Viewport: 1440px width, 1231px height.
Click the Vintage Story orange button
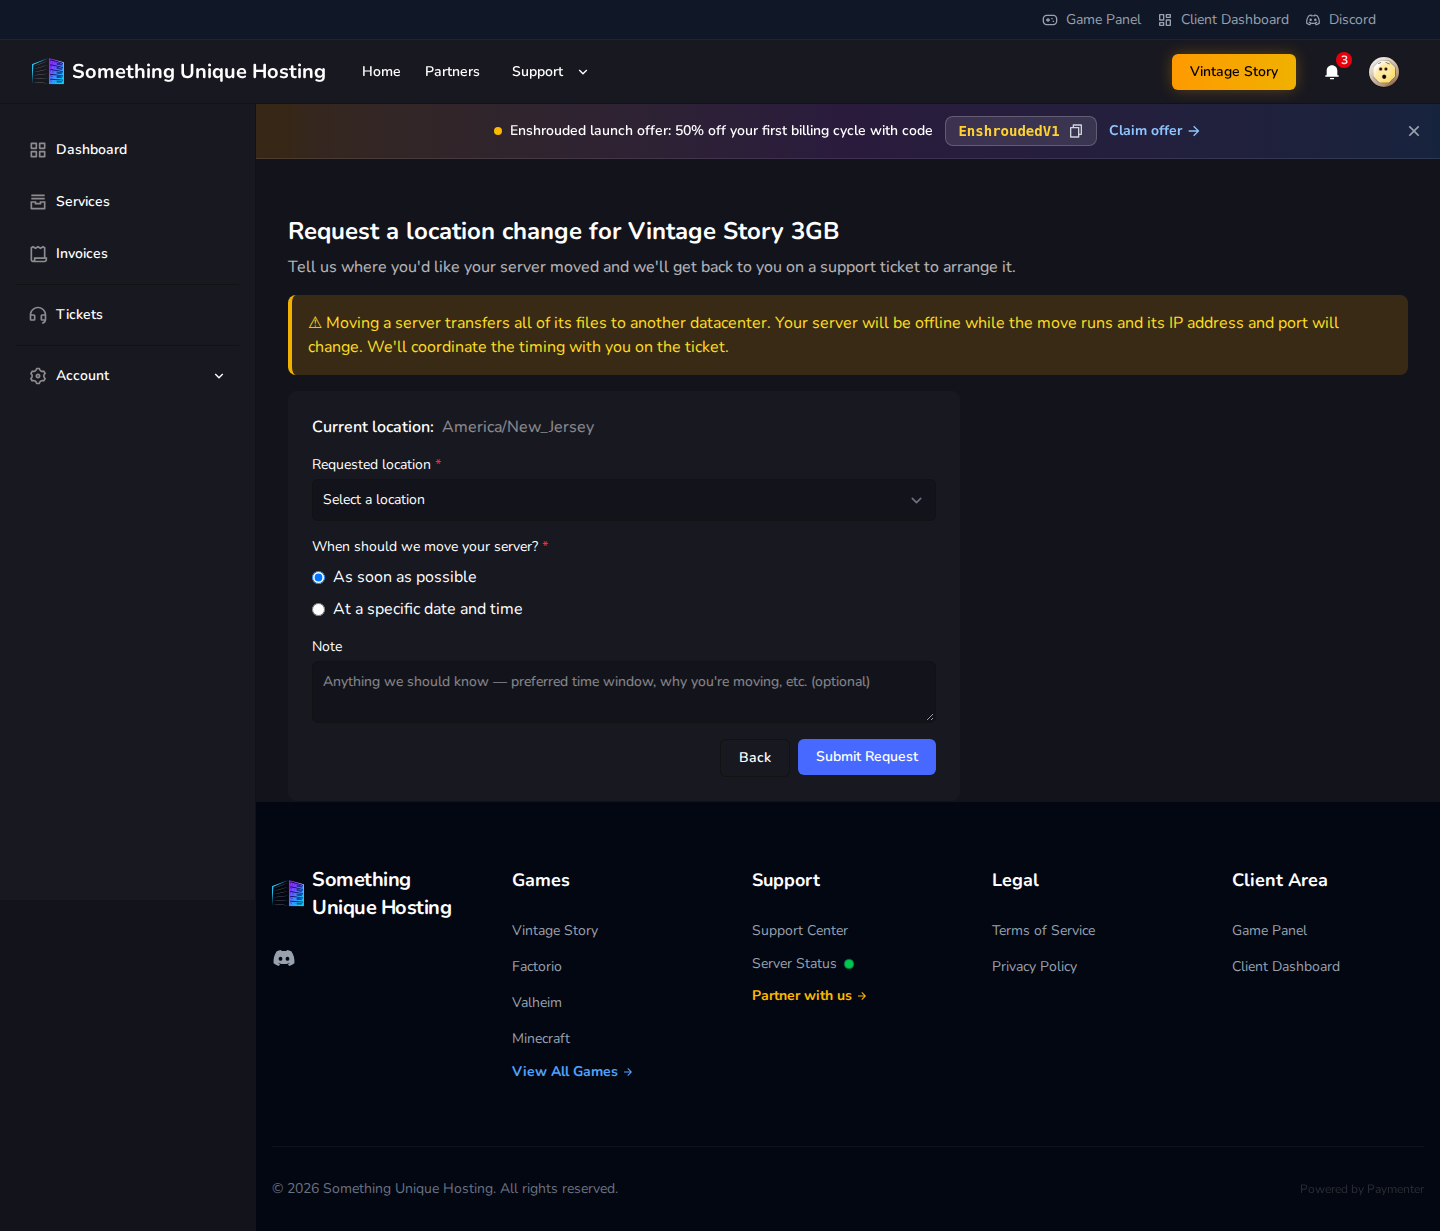click(x=1234, y=72)
